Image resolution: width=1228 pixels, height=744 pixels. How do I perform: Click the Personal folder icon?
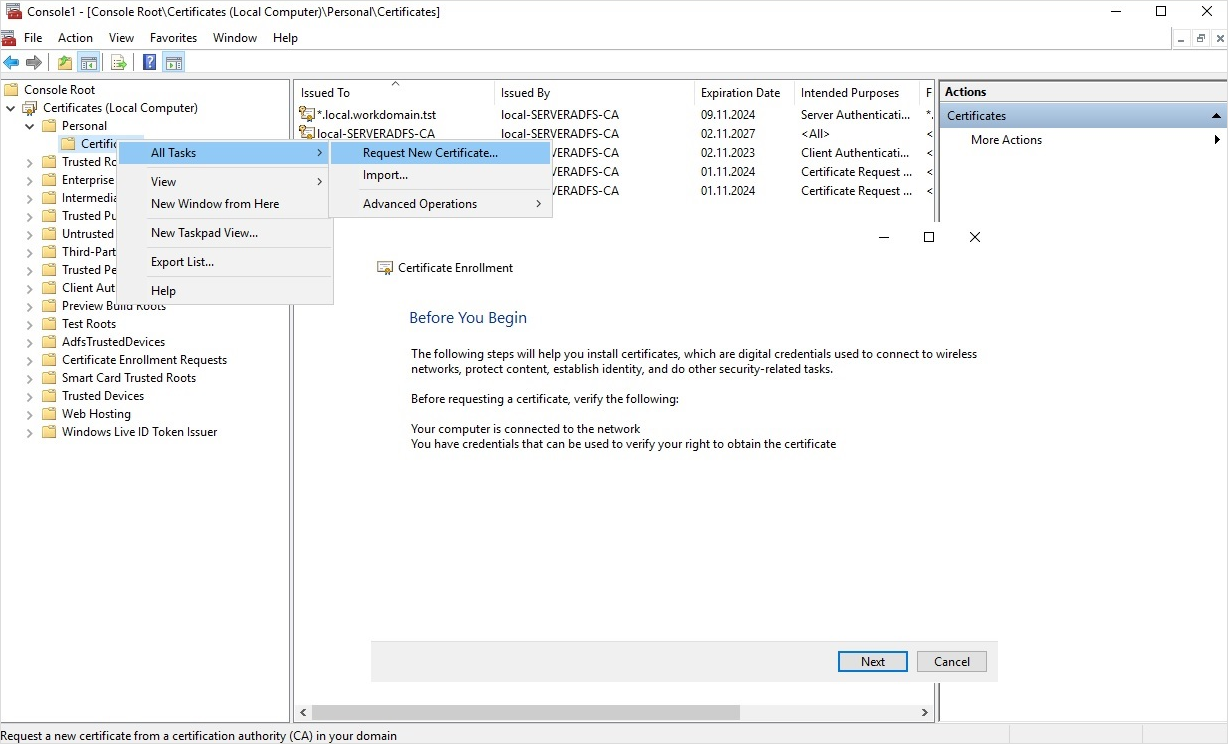49,126
